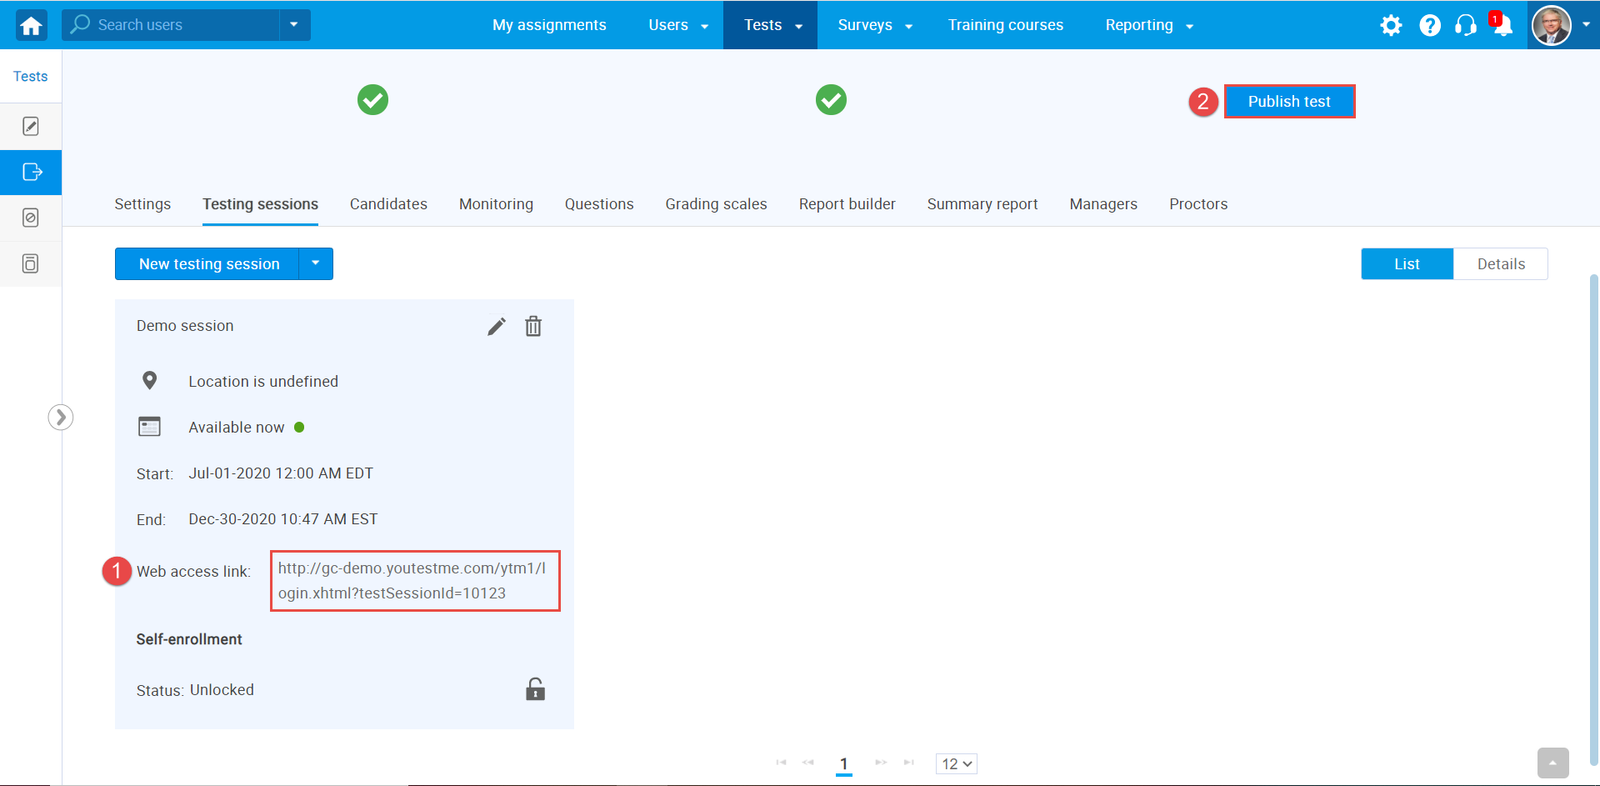1600x786 pixels.
Task: Click the Publish test button
Action: (x=1289, y=102)
